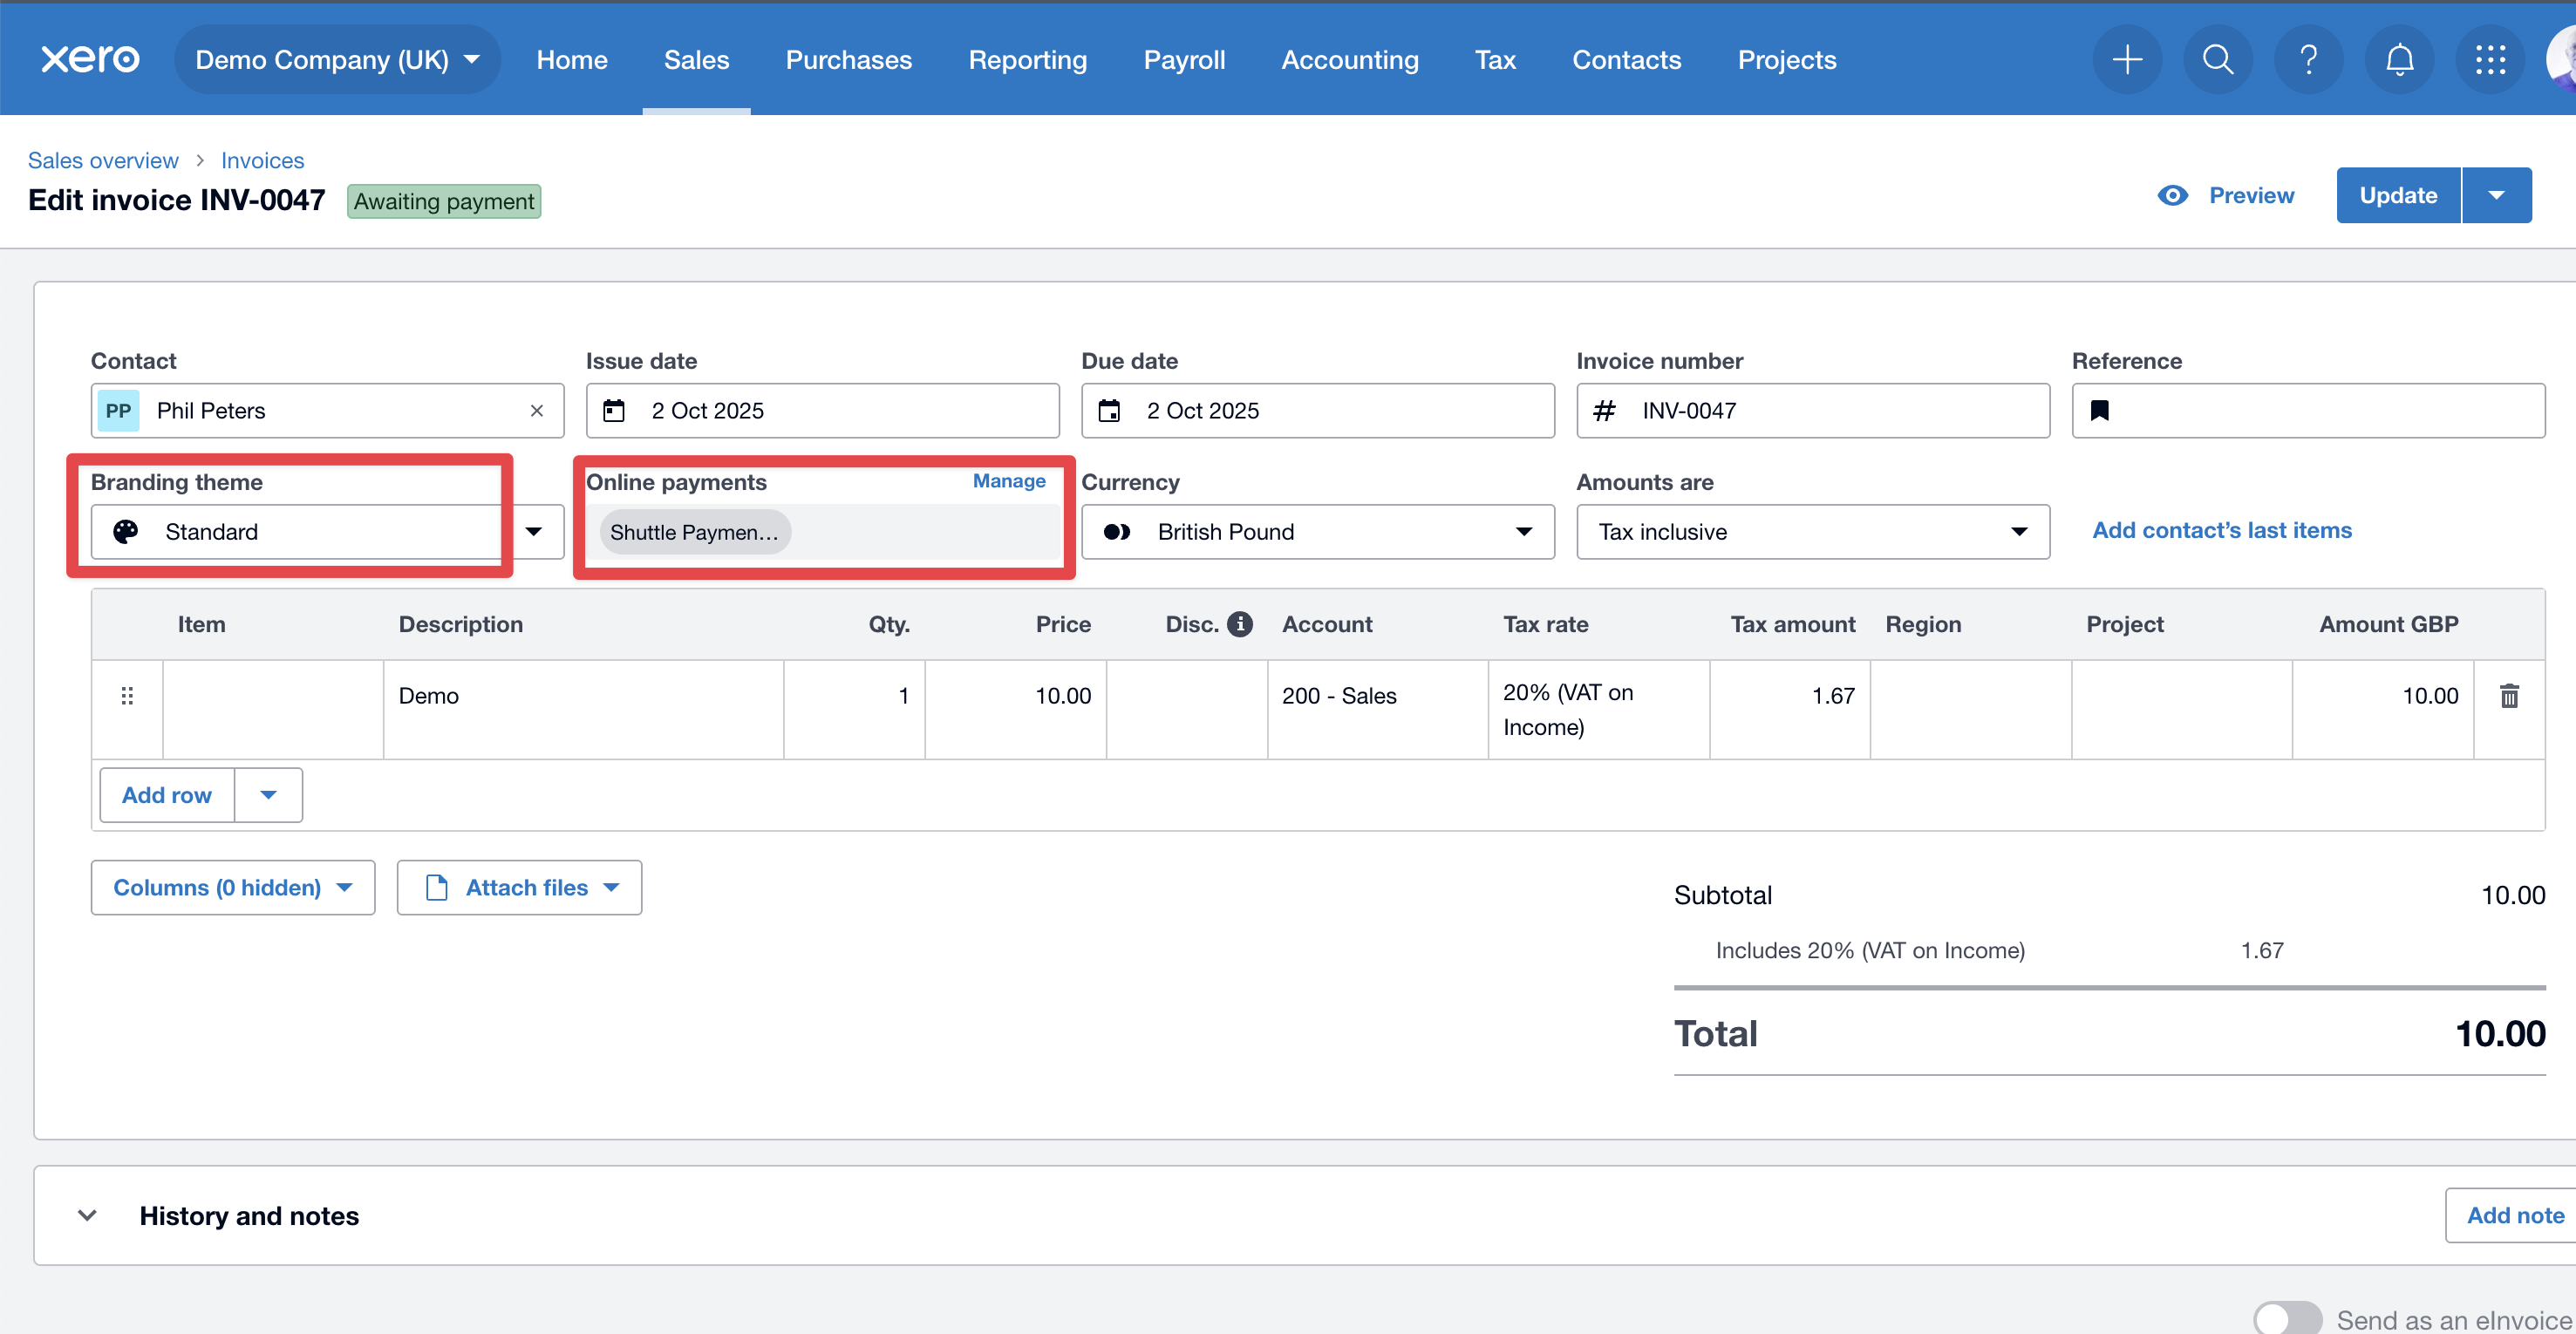The width and height of the screenshot is (2576, 1334).
Task: Open the help question mark icon
Action: (x=2308, y=60)
